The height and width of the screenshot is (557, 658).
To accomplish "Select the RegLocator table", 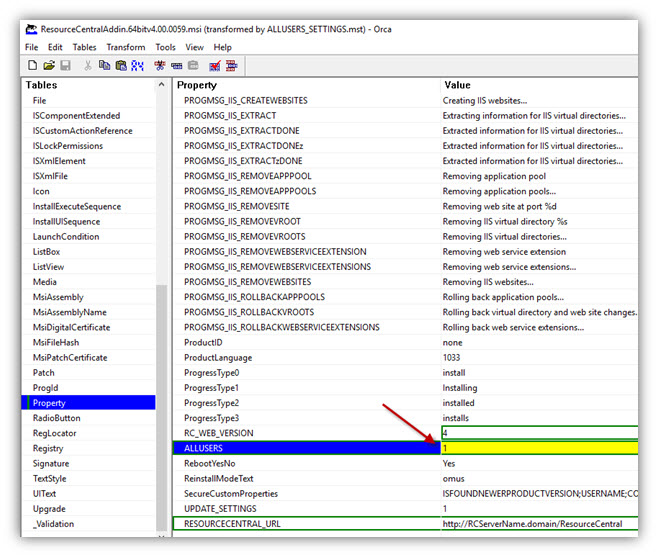I will point(55,433).
